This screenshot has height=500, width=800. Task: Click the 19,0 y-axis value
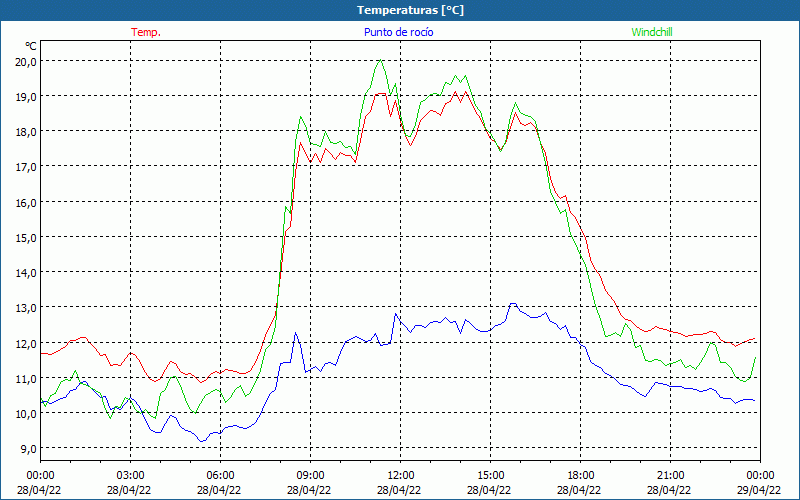pos(26,96)
